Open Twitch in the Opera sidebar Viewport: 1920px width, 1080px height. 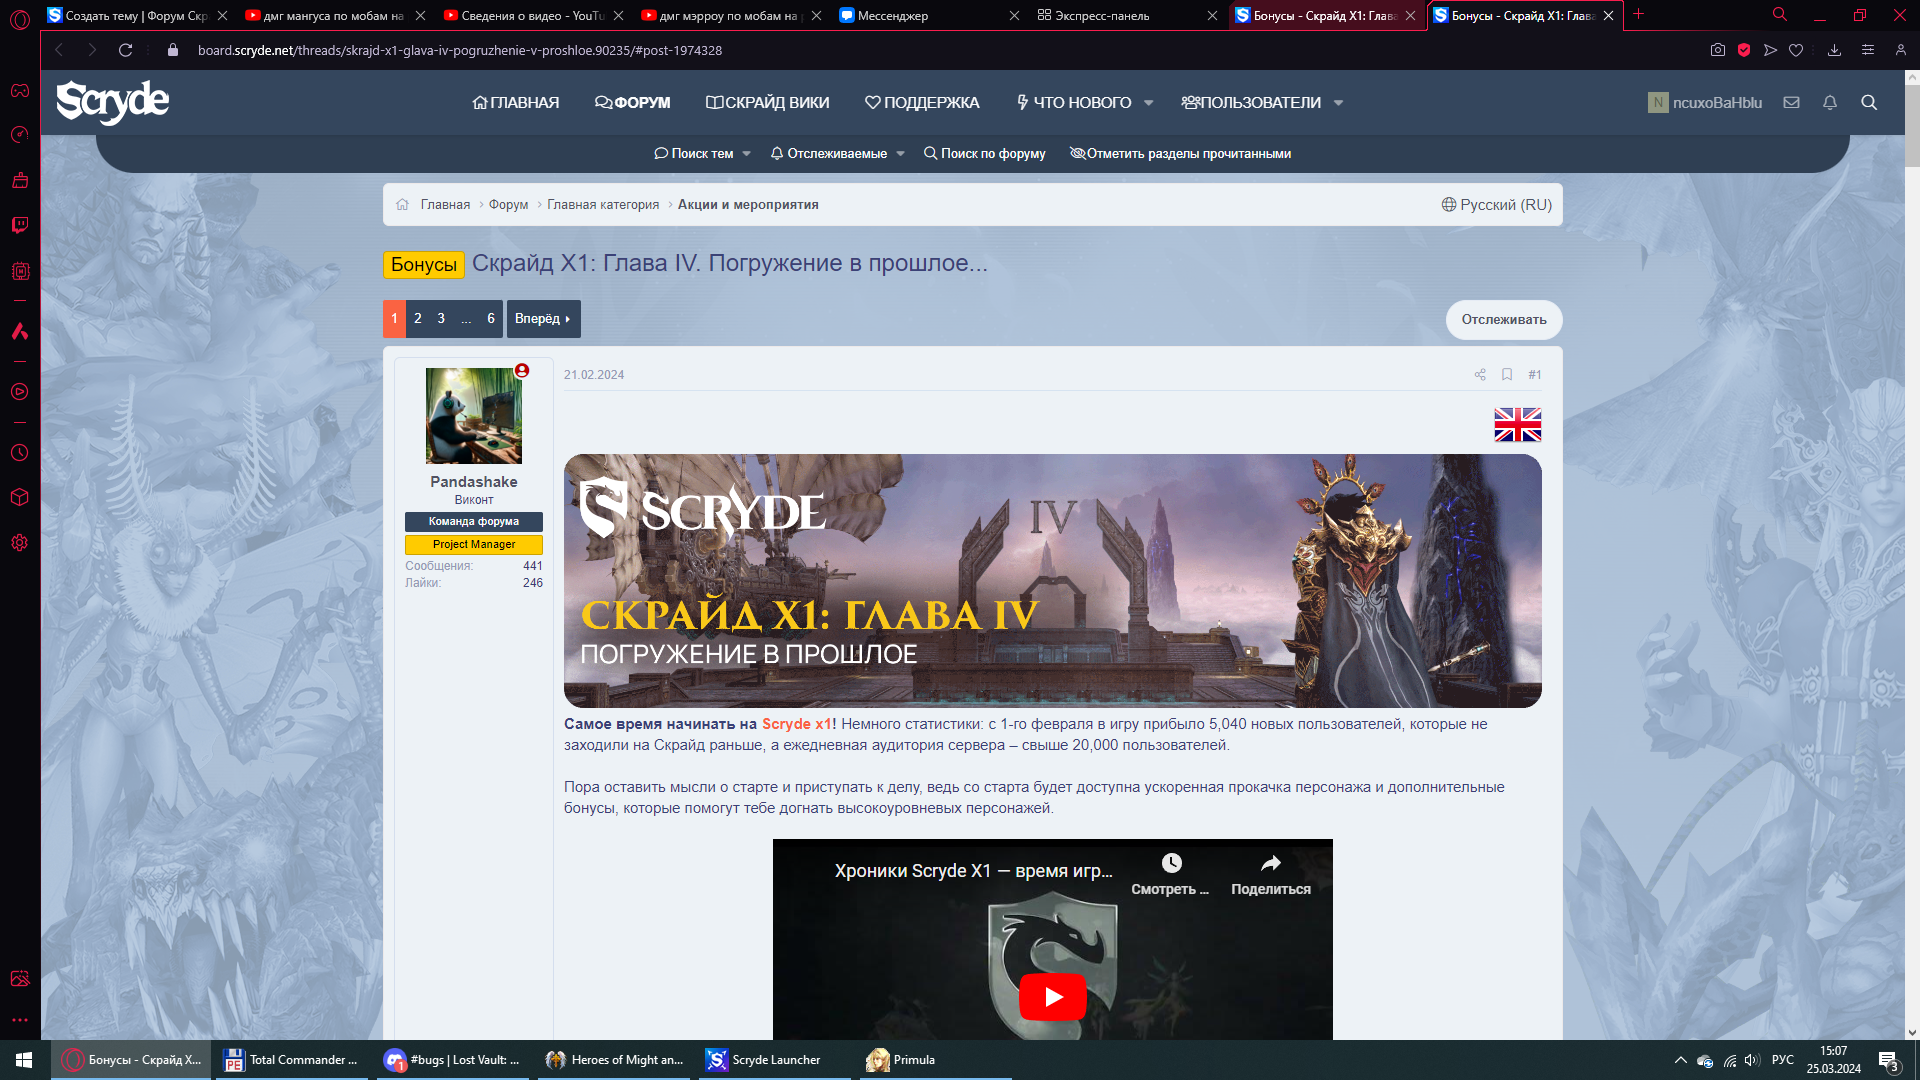(20, 226)
